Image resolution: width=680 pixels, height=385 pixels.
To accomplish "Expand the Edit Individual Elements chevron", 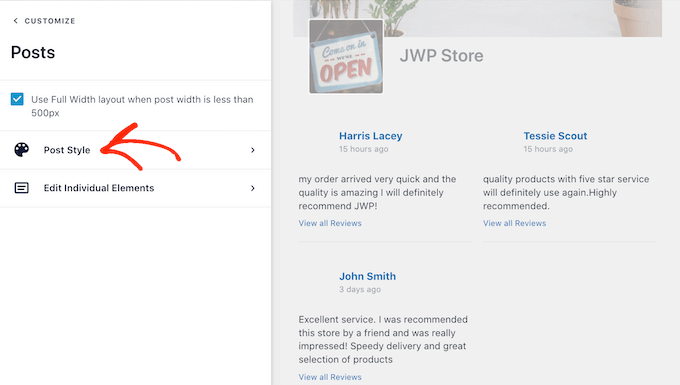I will point(253,188).
